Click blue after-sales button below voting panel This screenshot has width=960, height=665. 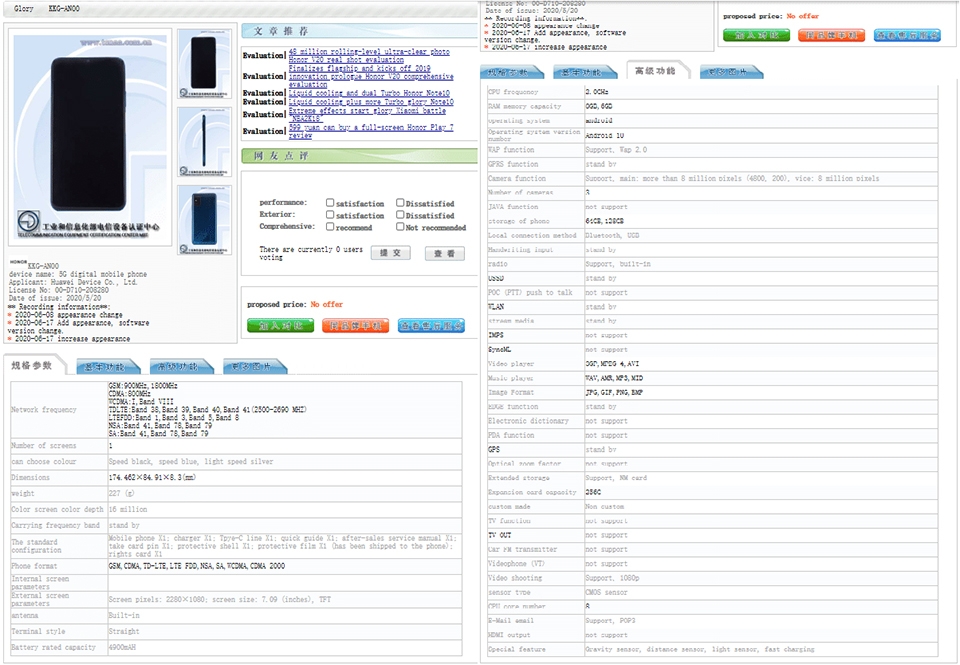click(x=431, y=326)
